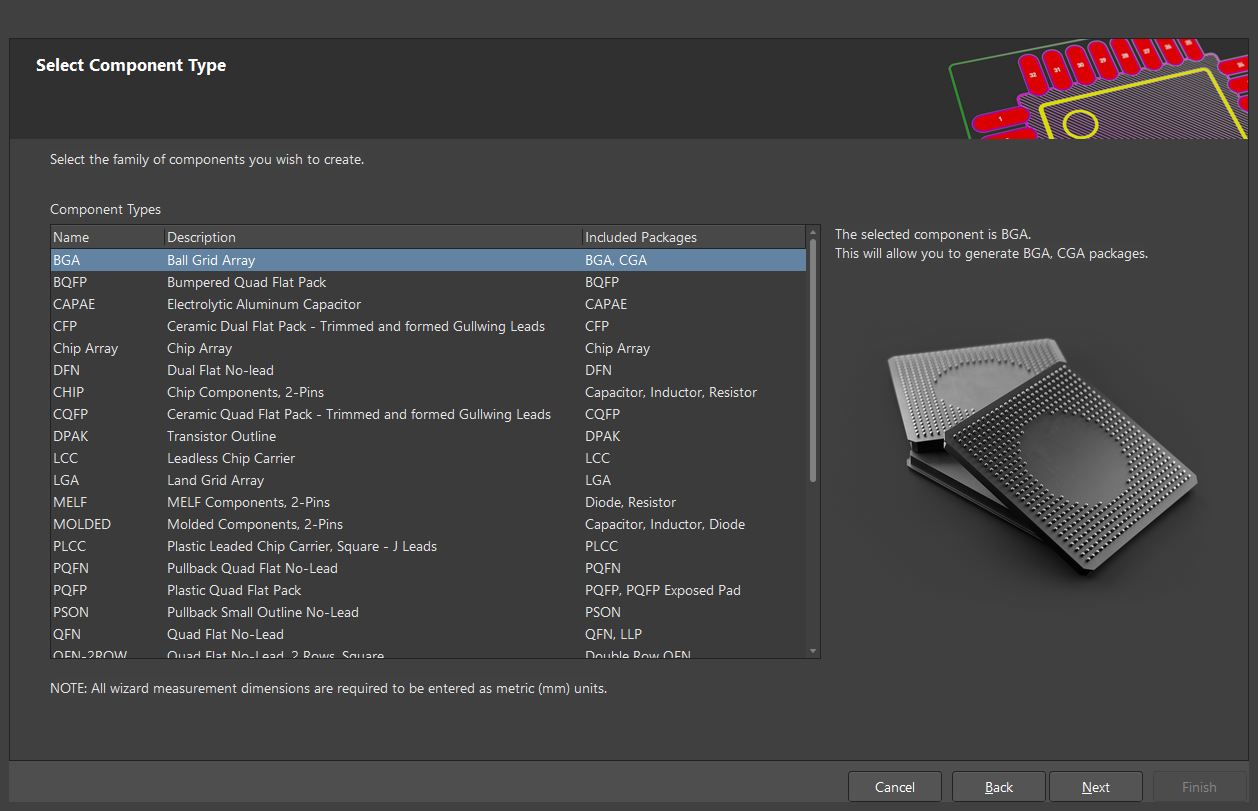This screenshot has height=811, width=1258.
Task: Select the CFP Ceramic Dual Flat Pack row
Action: coord(428,326)
